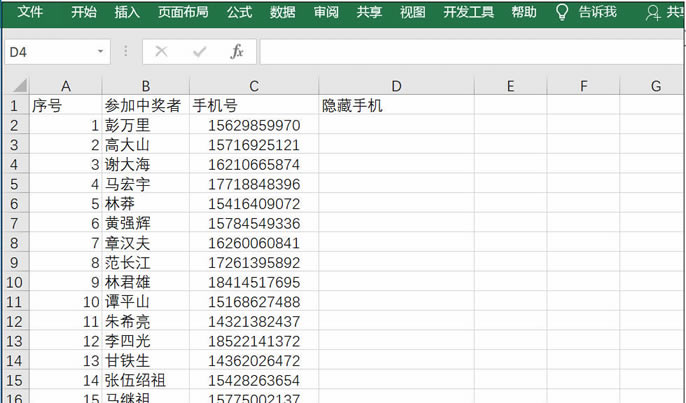Select the cell containing 朱希亮
The image size is (686, 403).
146,322
